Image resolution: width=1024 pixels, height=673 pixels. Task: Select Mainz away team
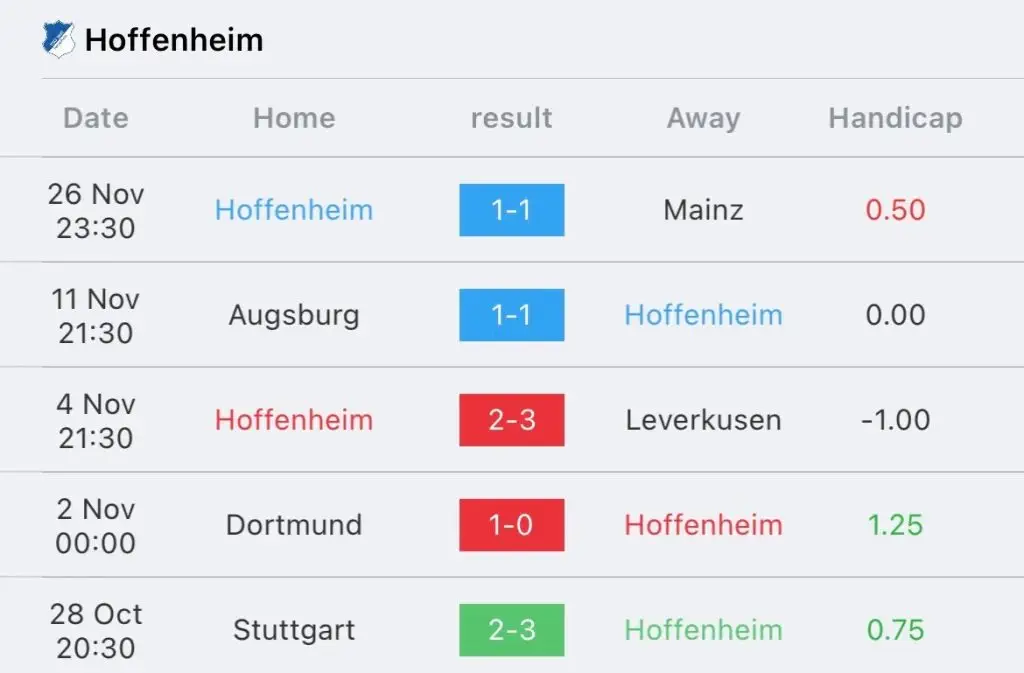pyautogui.click(x=703, y=210)
